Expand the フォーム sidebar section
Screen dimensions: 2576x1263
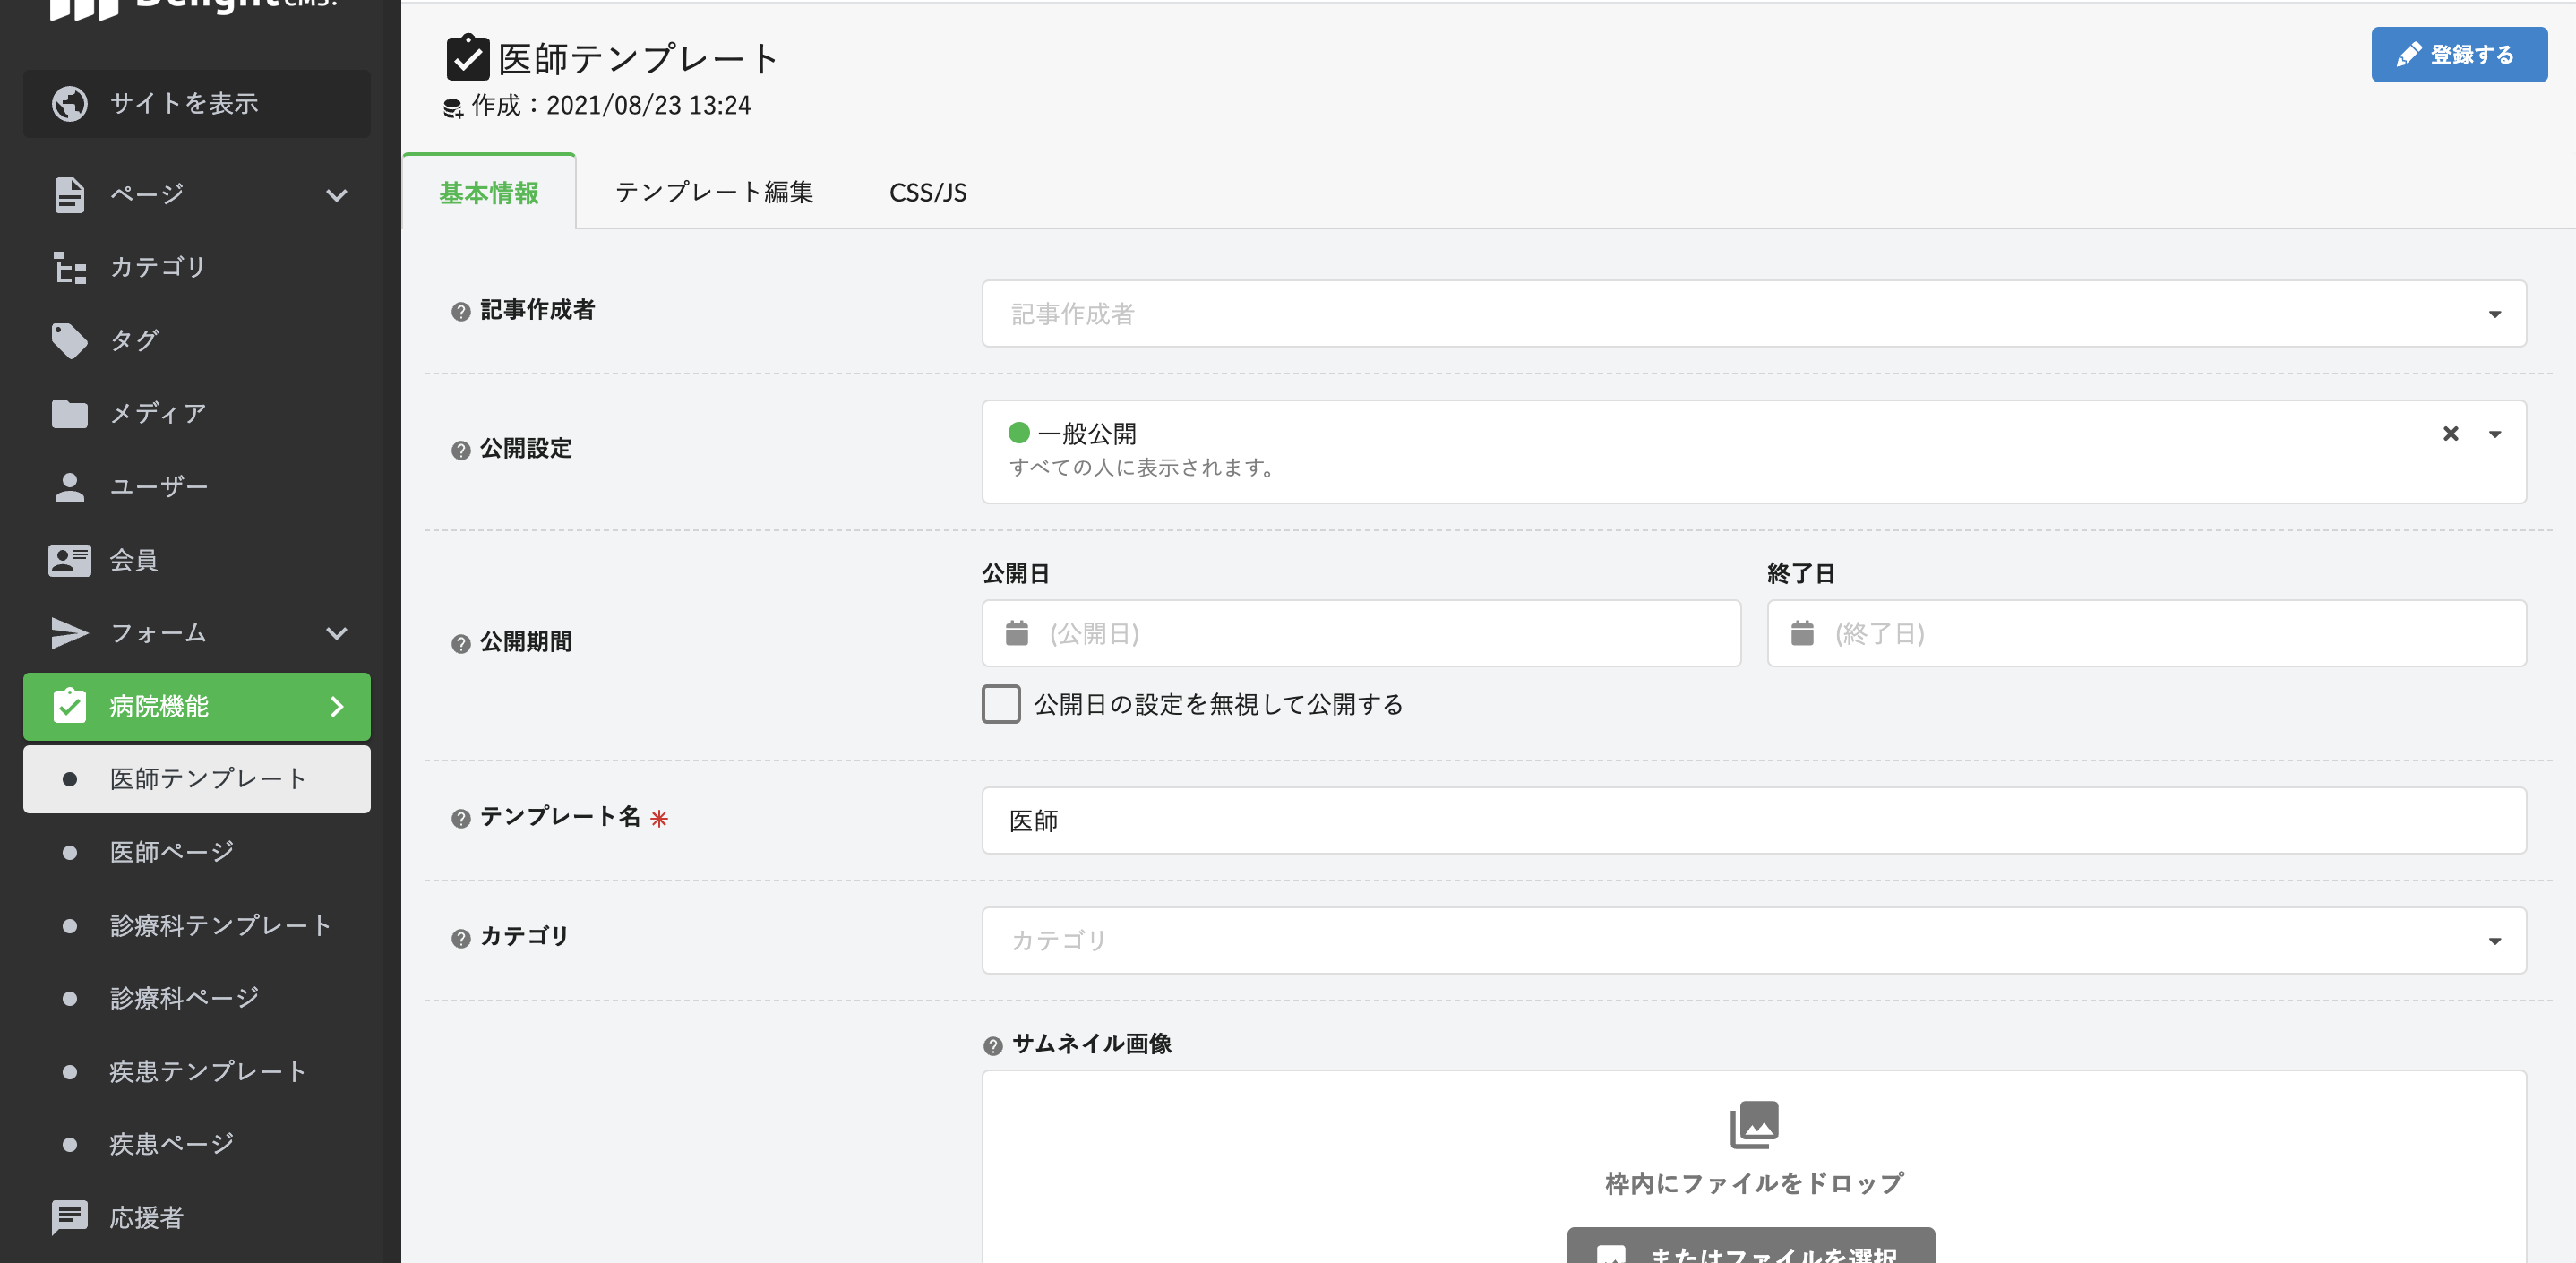pyautogui.click(x=337, y=633)
